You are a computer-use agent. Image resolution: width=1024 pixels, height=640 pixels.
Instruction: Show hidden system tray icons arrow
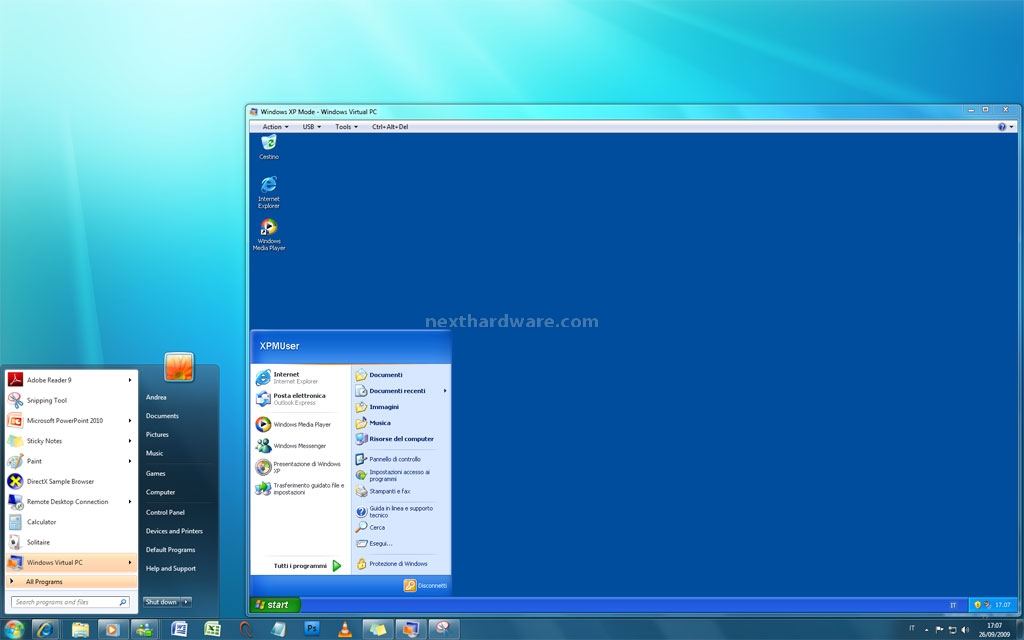tap(926, 630)
